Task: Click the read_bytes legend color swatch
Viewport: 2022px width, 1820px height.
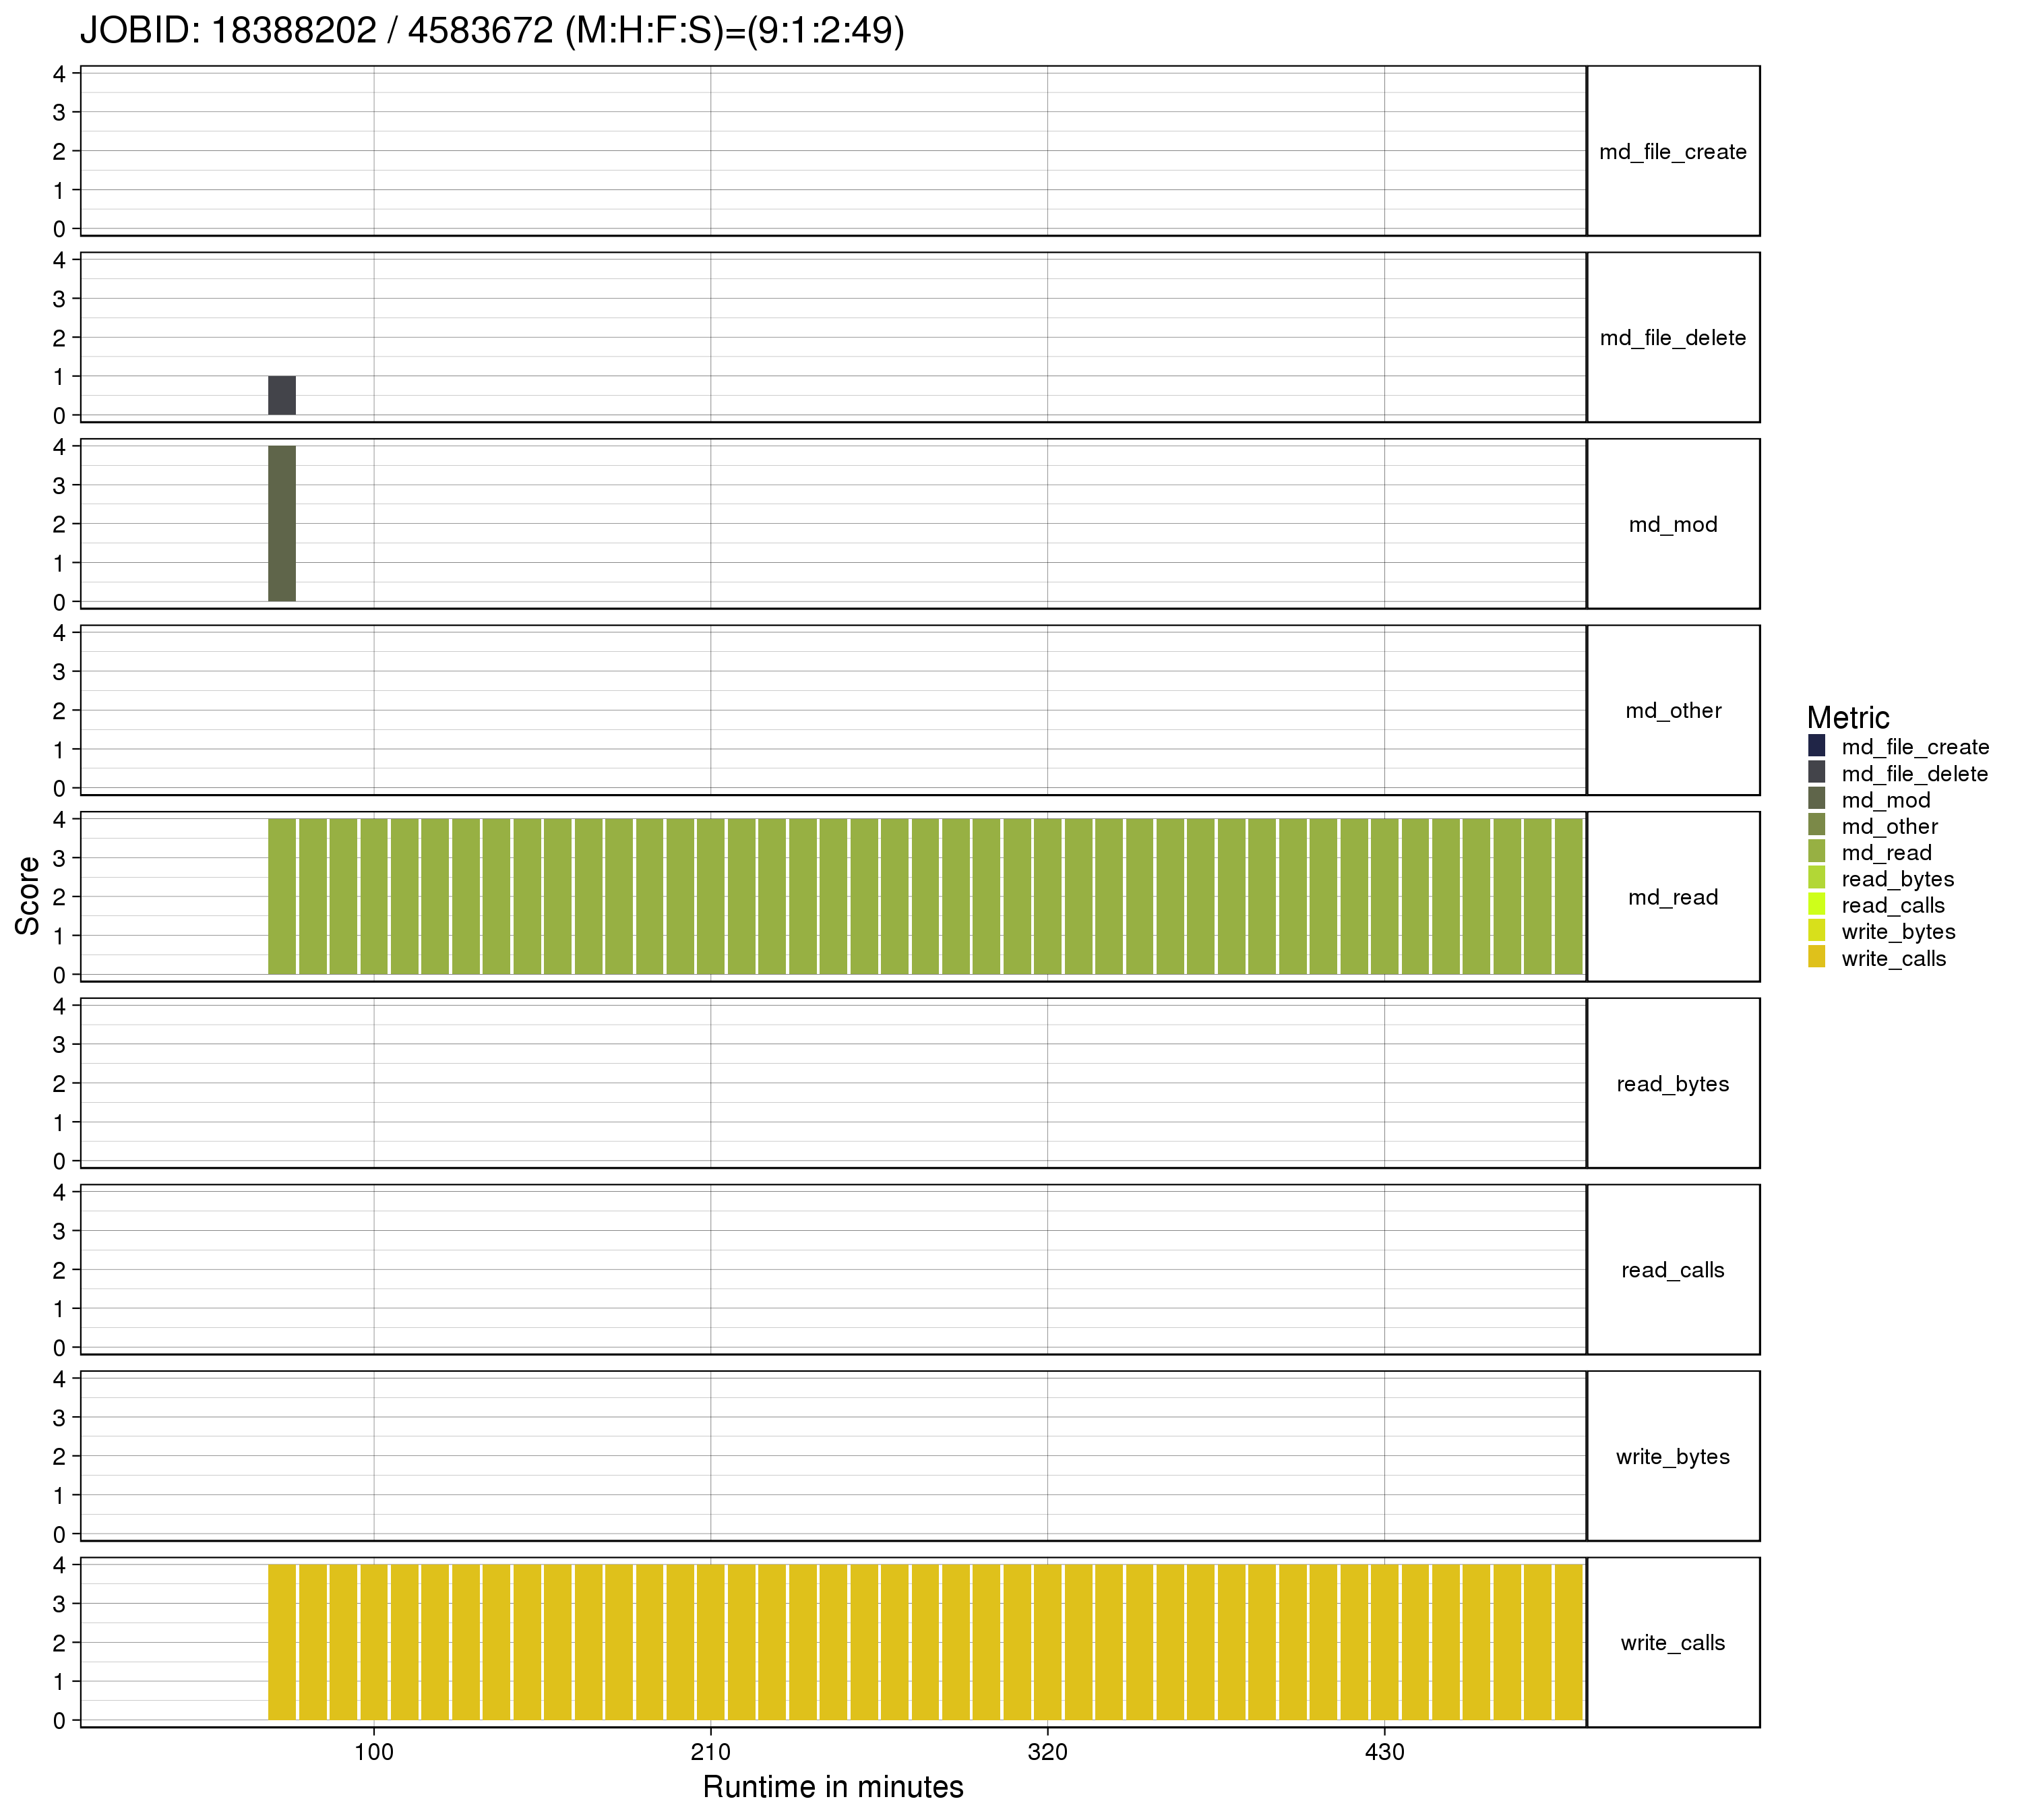Action: (x=1816, y=878)
